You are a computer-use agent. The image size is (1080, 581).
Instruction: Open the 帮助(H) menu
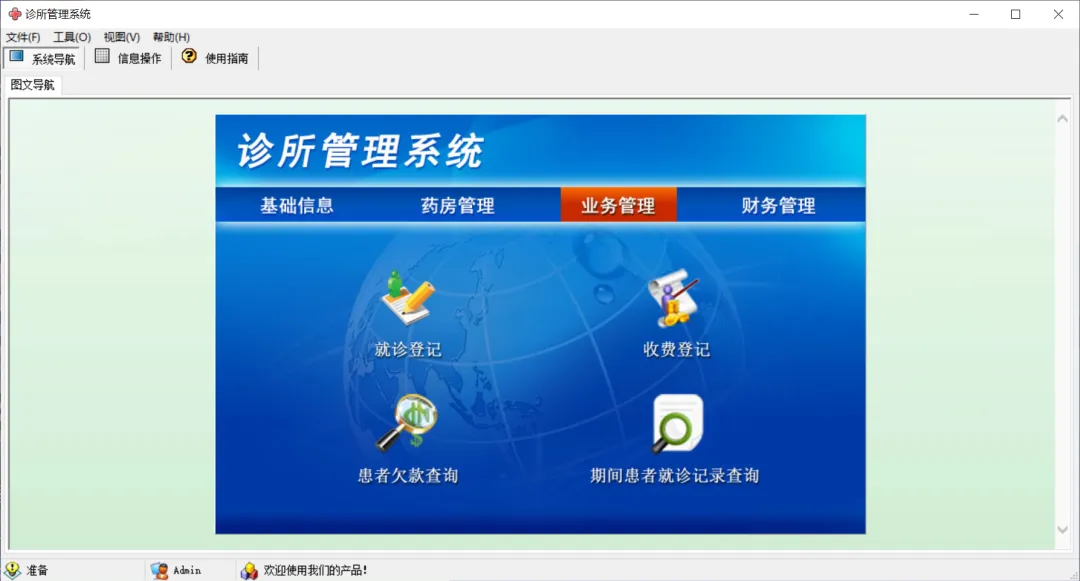(171, 37)
